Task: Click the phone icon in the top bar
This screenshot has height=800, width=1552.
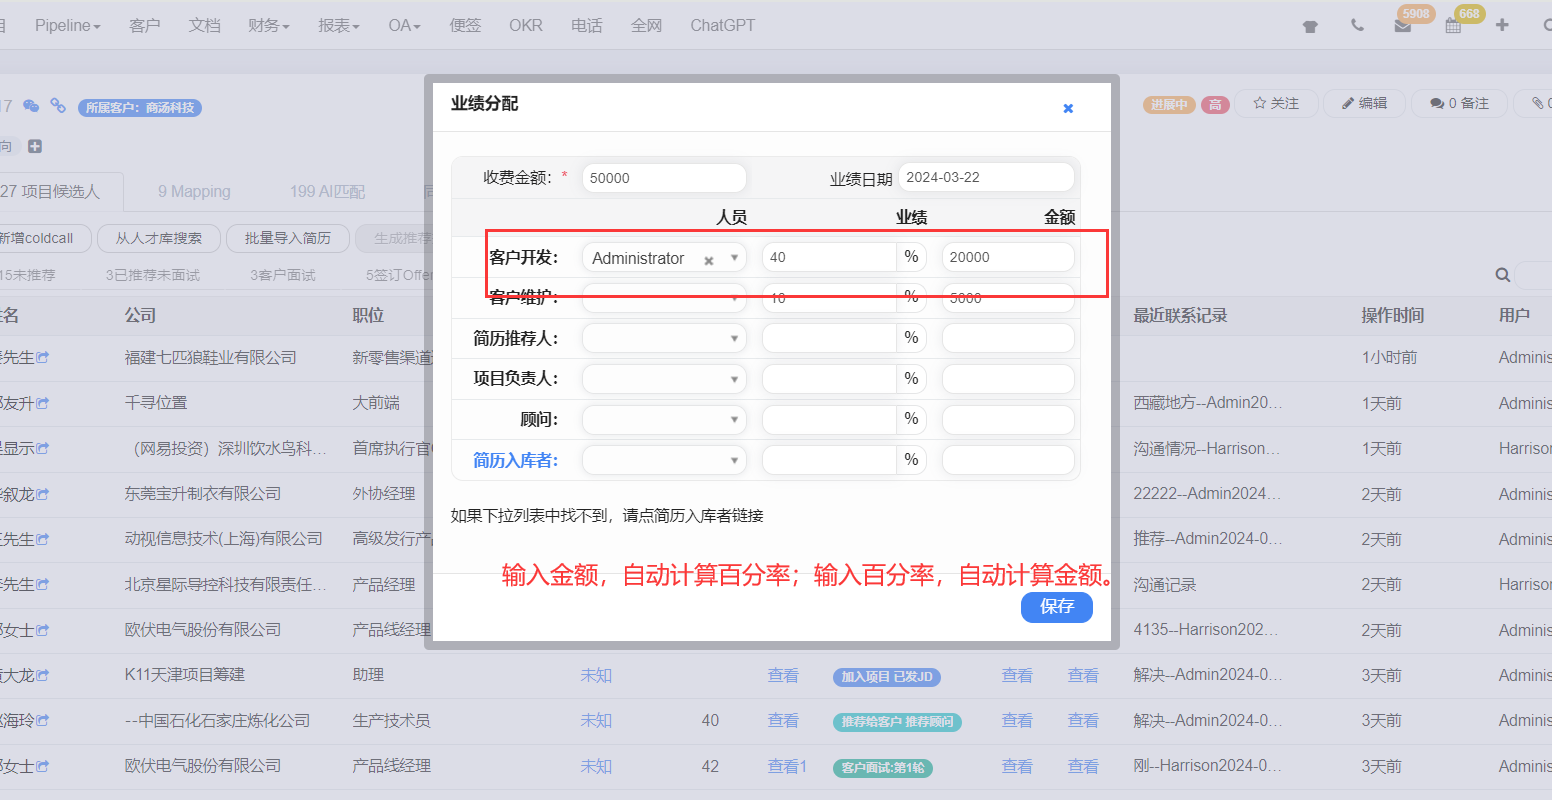Action: click(1357, 26)
